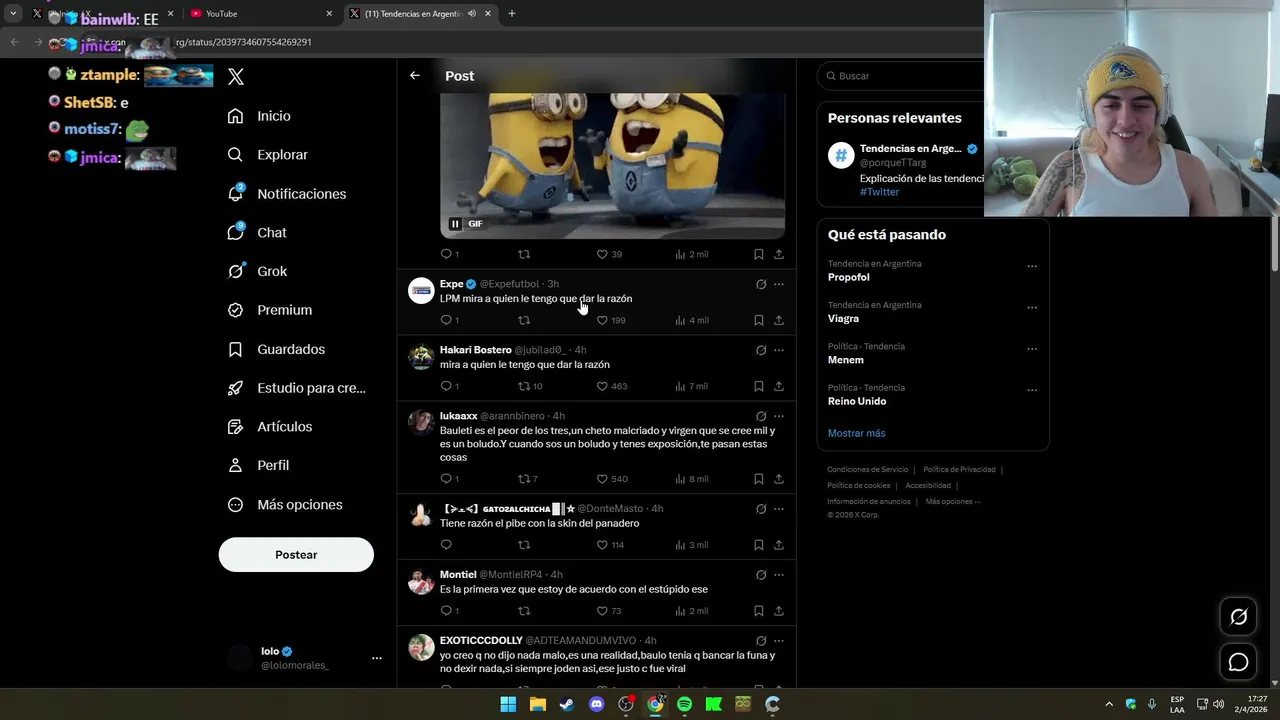Open floating Grok button
1280x720 pixels.
pos(1238,617)
